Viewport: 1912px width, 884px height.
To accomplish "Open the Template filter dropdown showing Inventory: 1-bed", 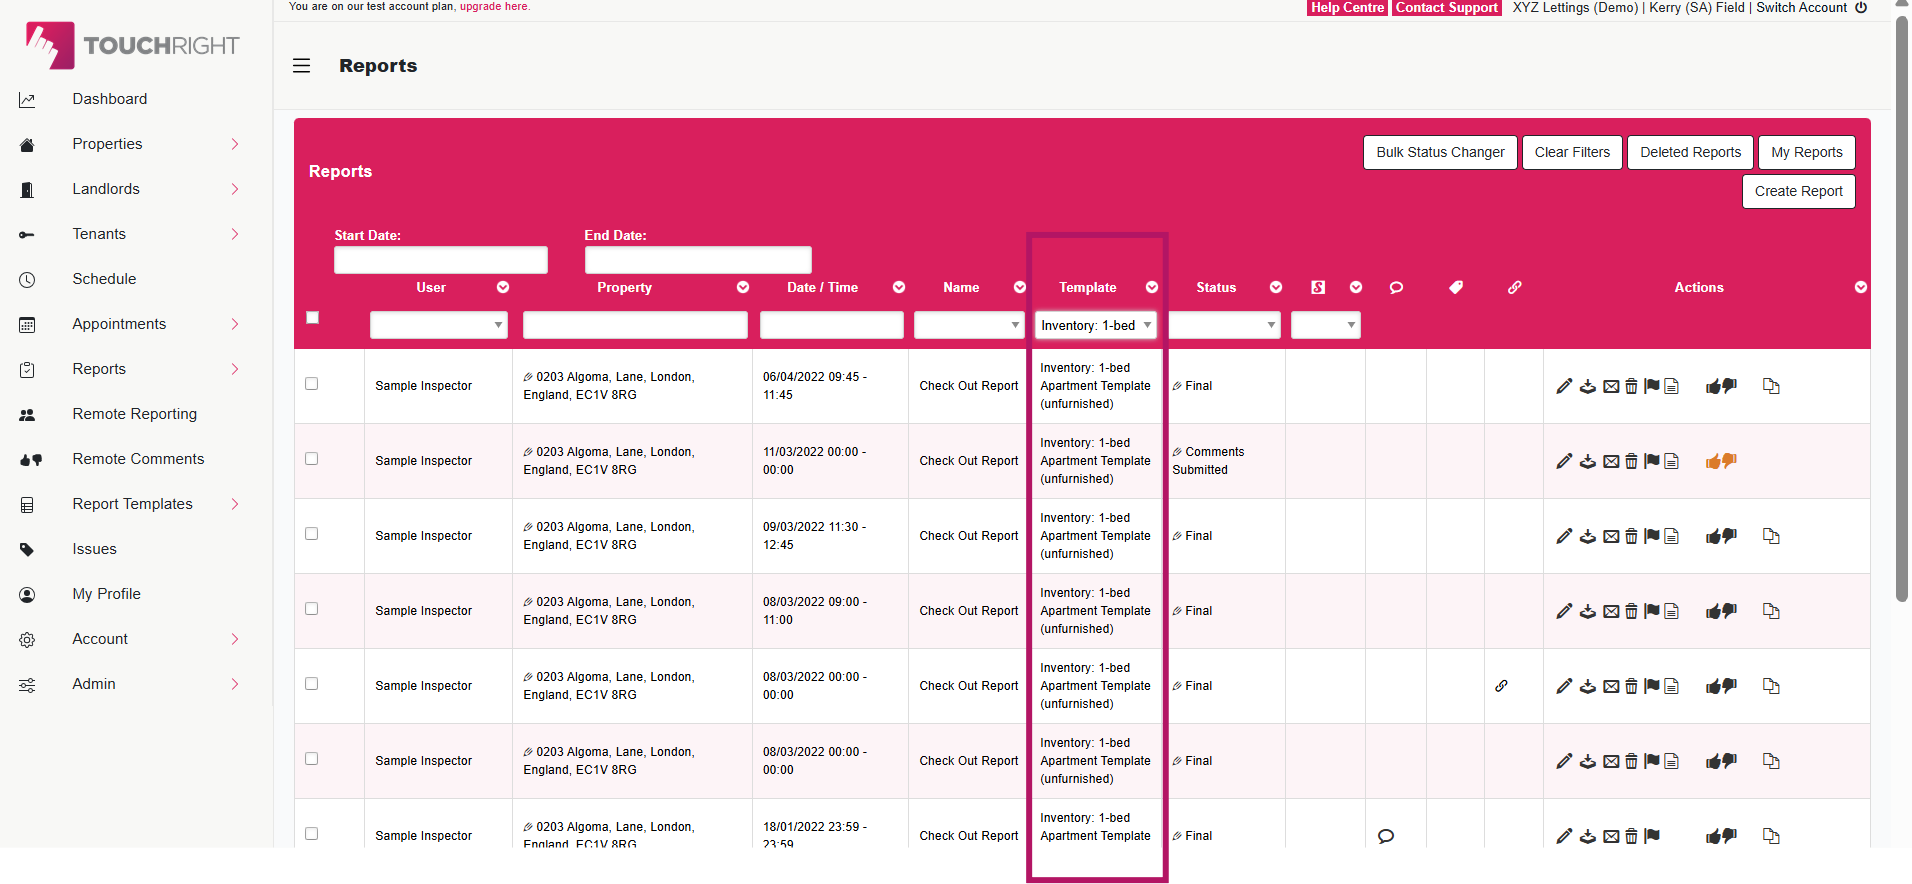I will tap(1095, 325).
